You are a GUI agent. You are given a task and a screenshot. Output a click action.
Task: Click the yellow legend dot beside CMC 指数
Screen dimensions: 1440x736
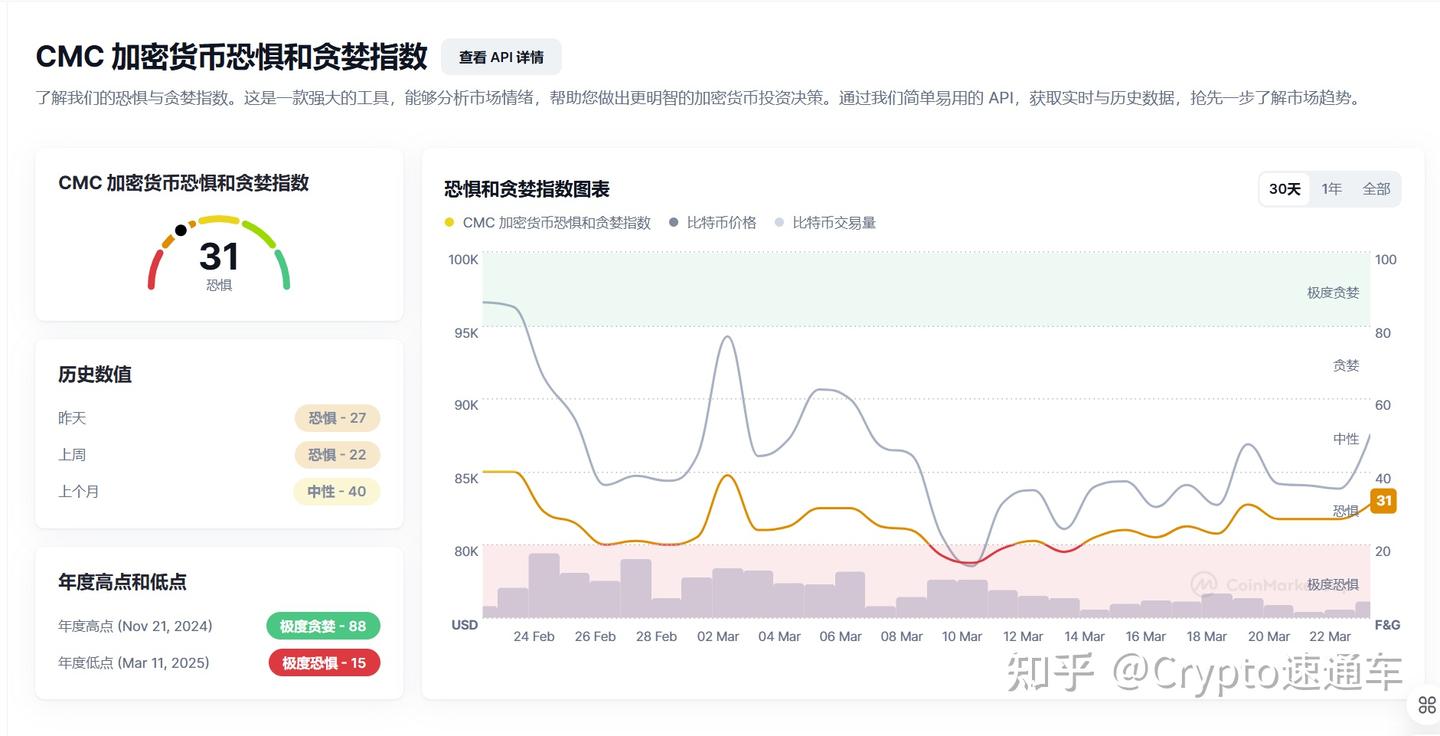448,222
